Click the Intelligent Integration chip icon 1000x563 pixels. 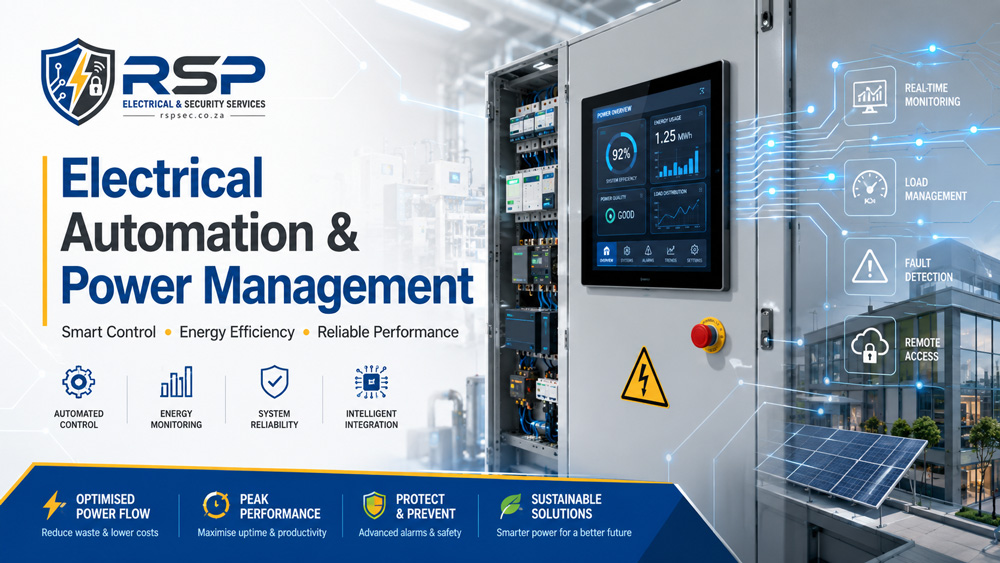point(371,382)
